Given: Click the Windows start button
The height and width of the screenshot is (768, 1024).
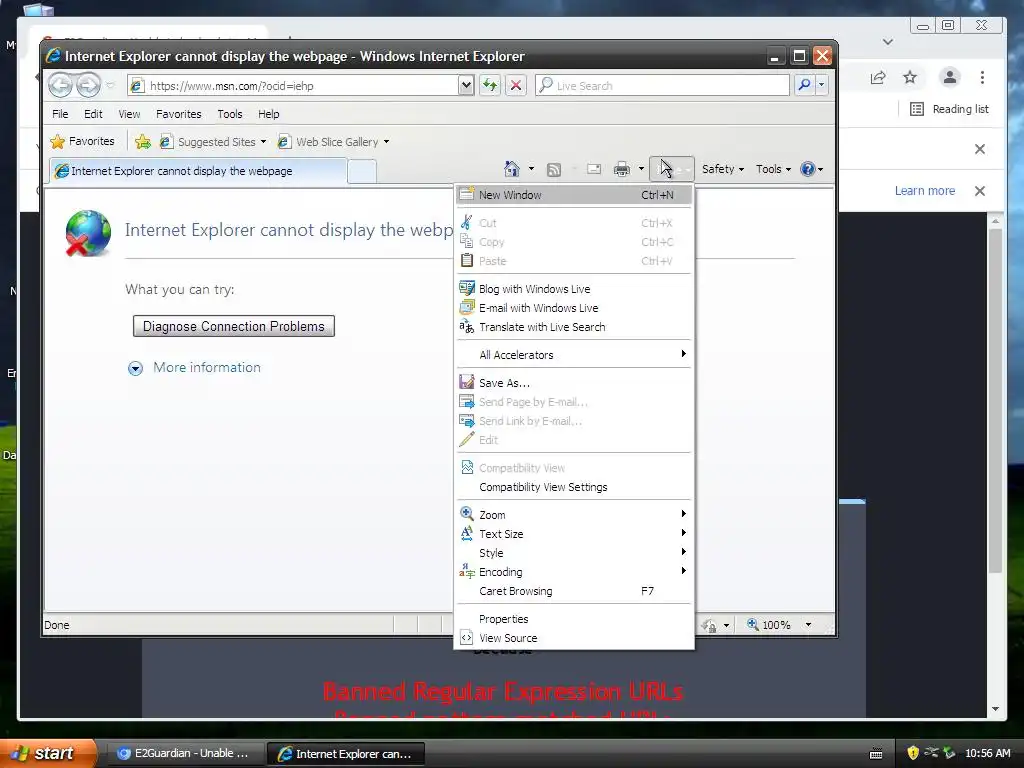Looking at the screenshot, I should (48, 753).
